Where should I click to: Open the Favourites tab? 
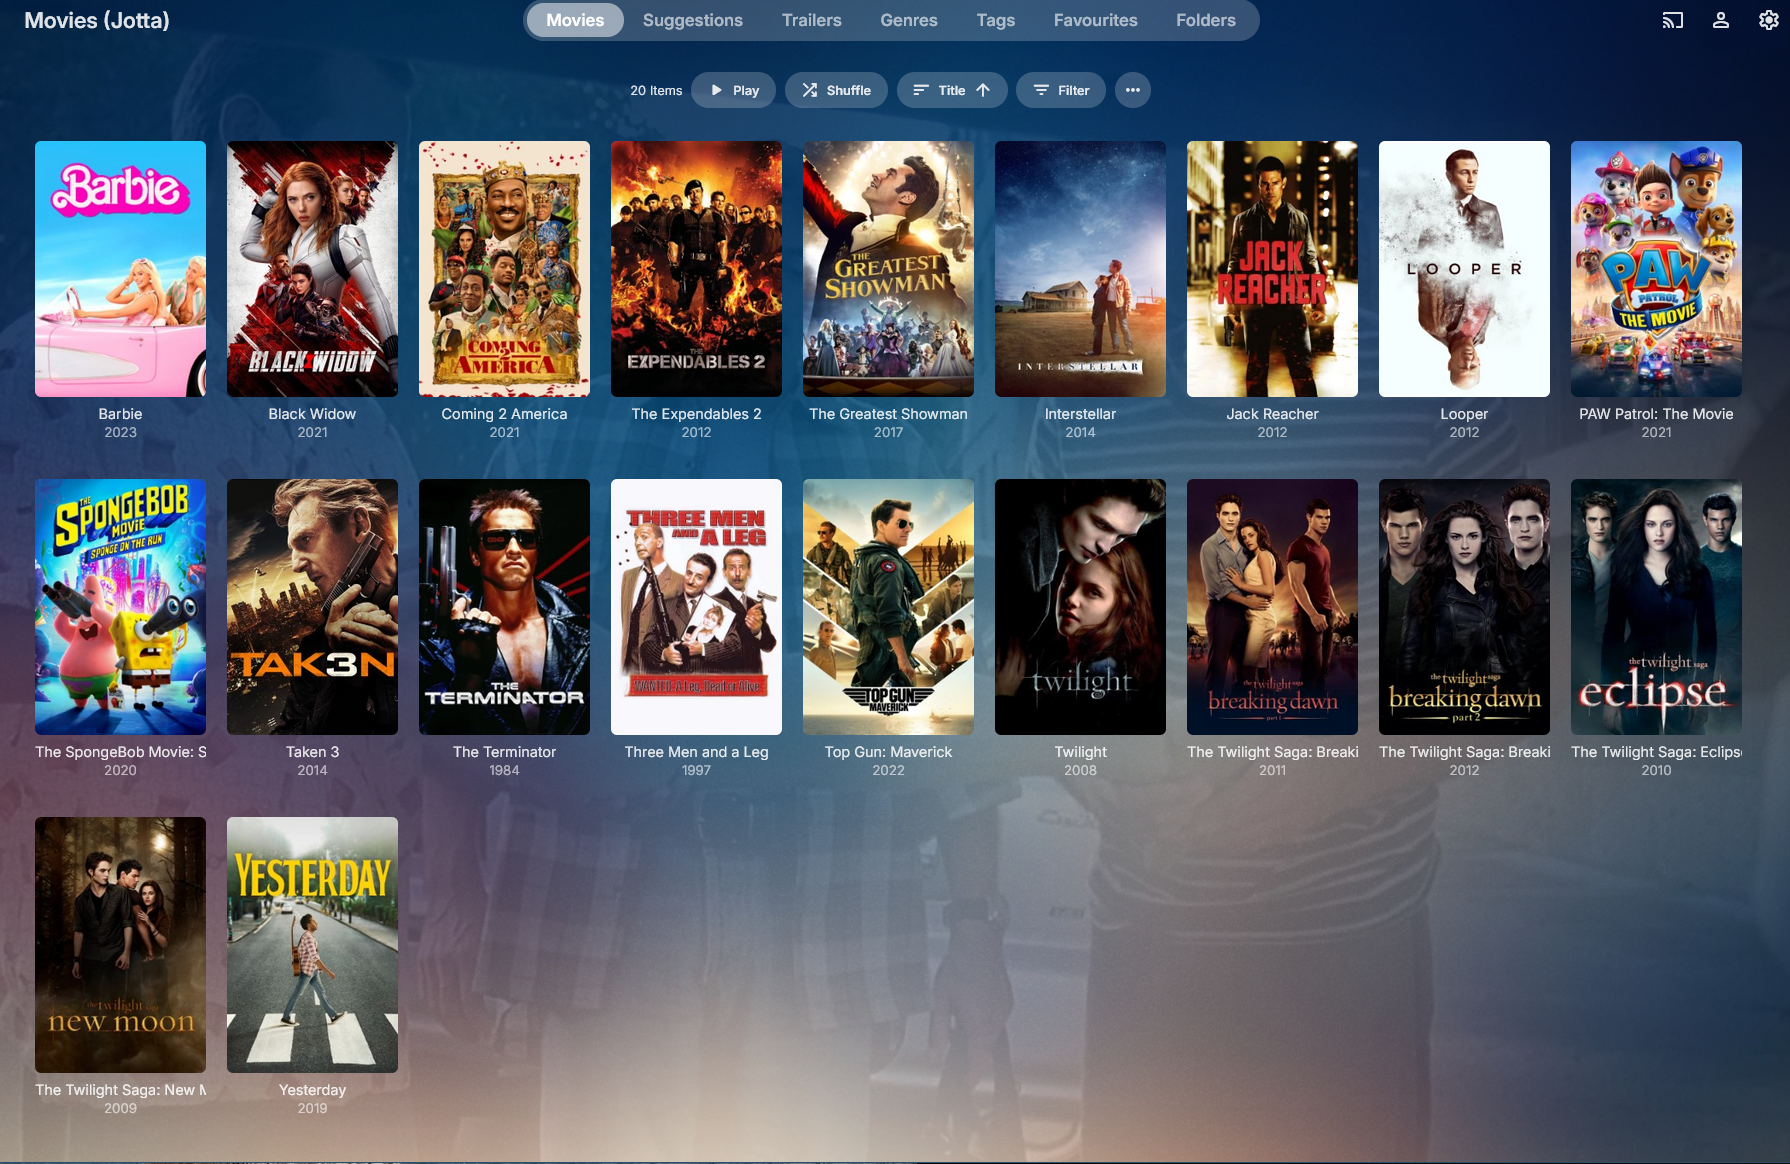click(1095, 20)
